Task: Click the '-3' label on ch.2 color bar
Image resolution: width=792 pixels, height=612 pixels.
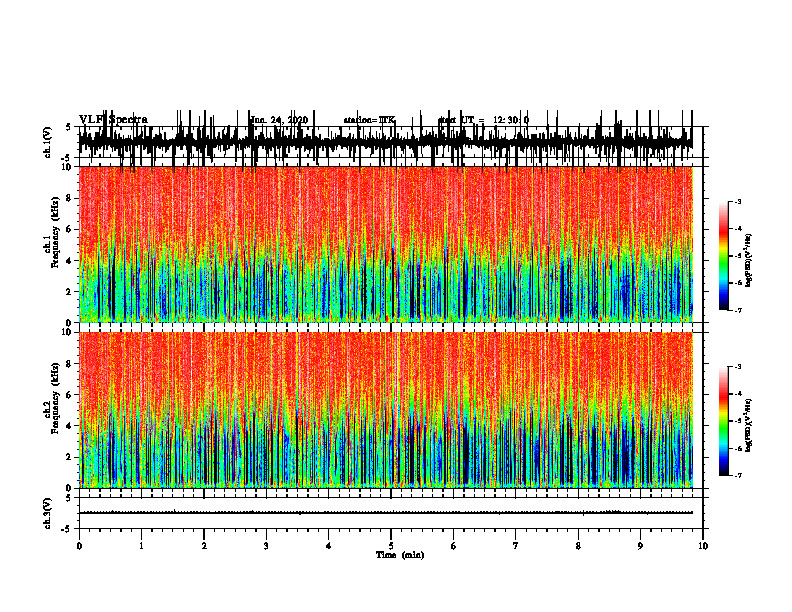Action: click(x=738, y=367)
